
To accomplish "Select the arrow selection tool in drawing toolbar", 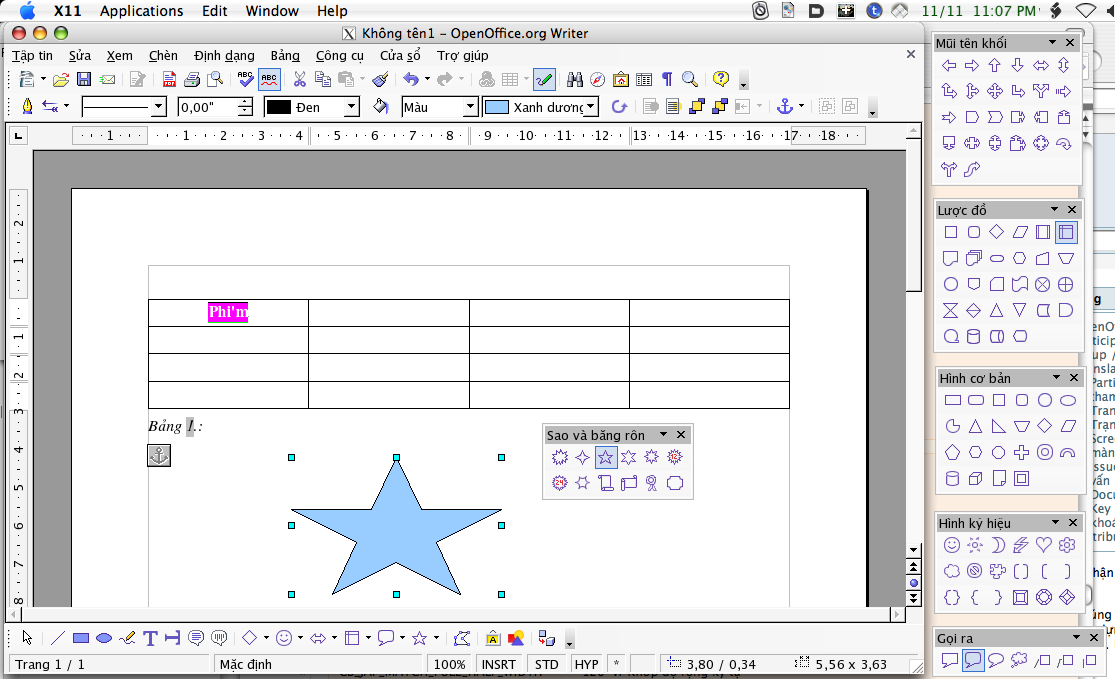I will point(27,638).
